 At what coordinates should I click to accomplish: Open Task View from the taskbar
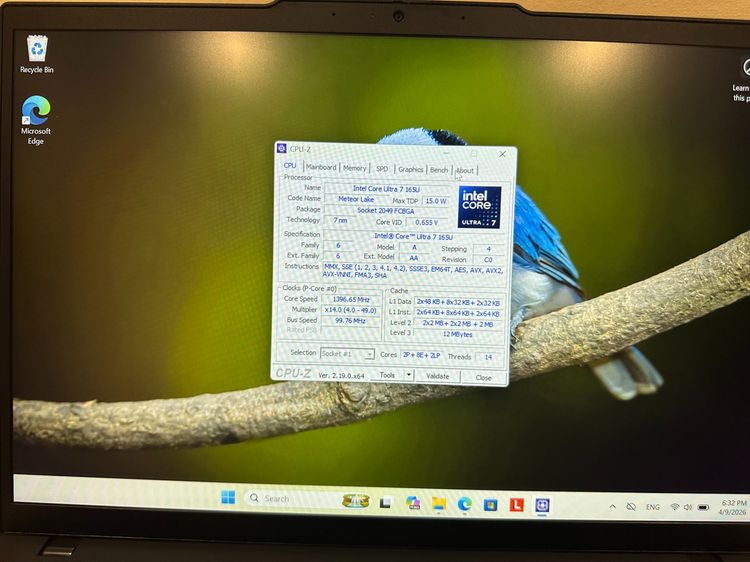point(386,503)
